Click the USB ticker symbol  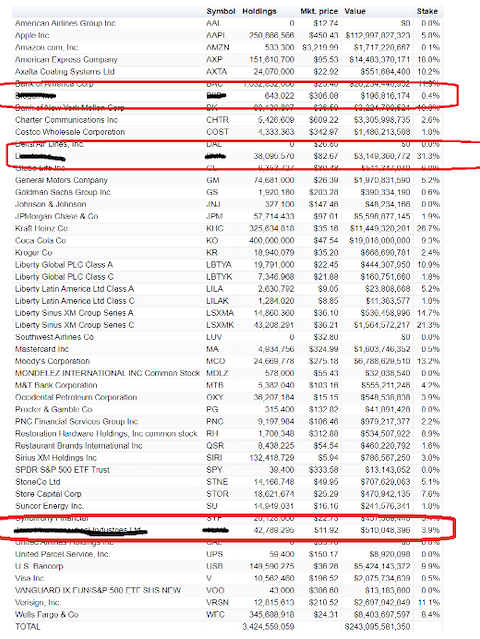point(215,566)
